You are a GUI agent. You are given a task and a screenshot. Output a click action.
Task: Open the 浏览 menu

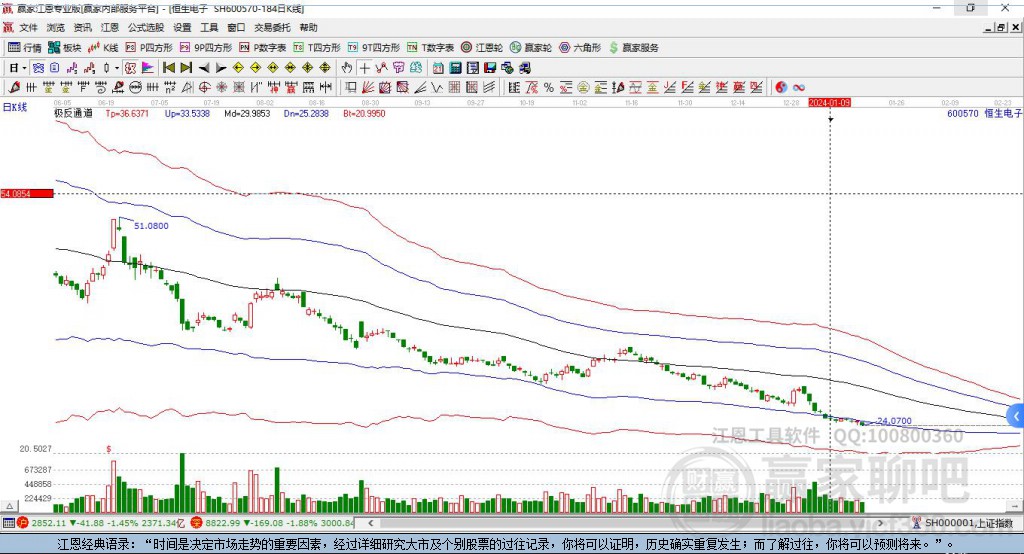click(x=56, y=27)
